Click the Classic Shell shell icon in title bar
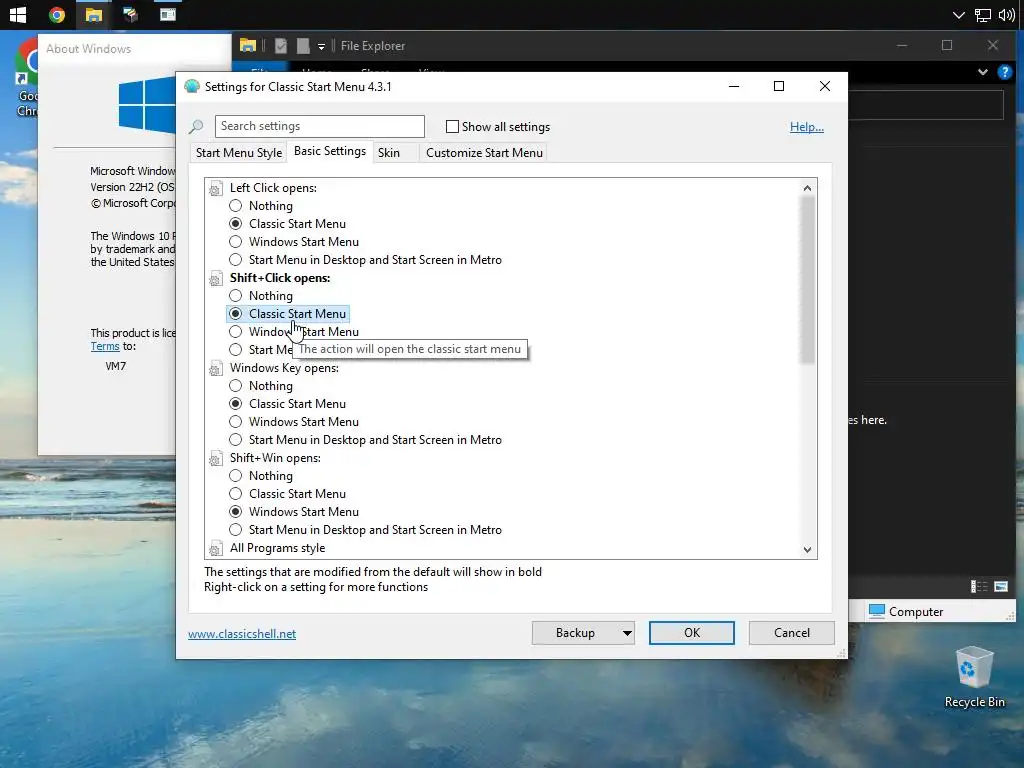The height and width of the screenshot is (768, 1024). (192, 86)
